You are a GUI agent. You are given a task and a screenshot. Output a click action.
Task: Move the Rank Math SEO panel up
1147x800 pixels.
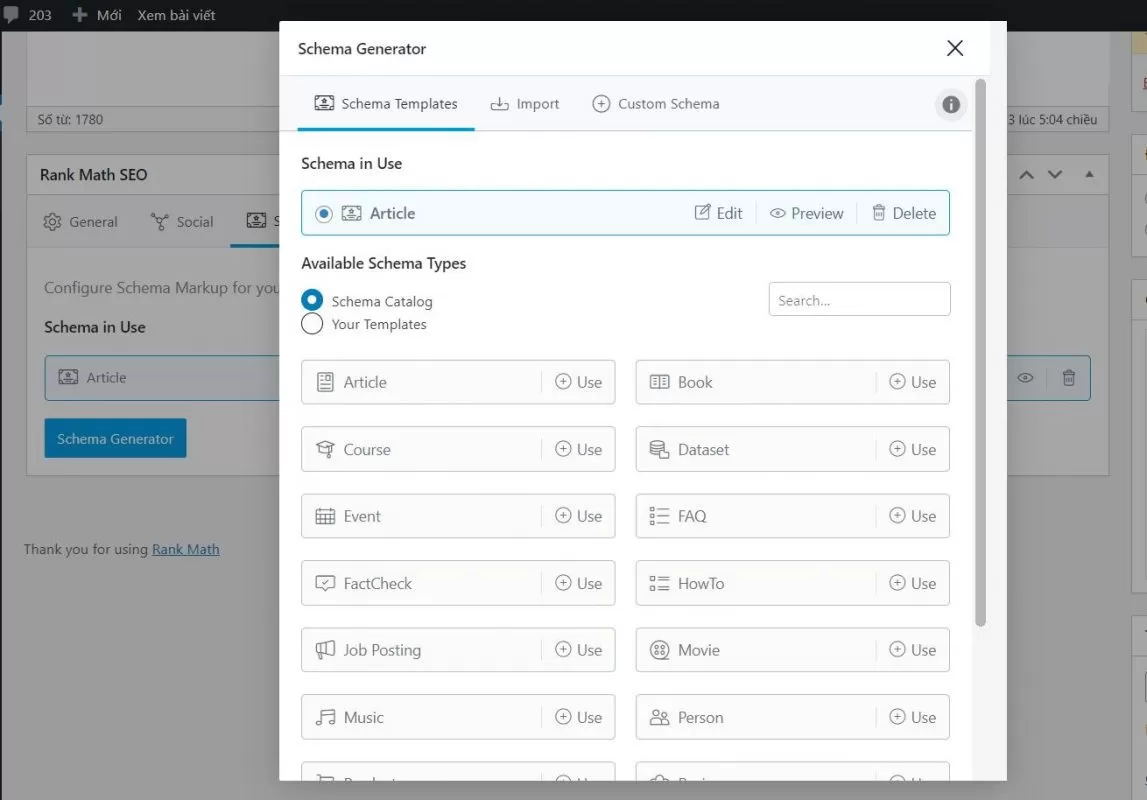pyautogui.click(x=1026, y=175)
